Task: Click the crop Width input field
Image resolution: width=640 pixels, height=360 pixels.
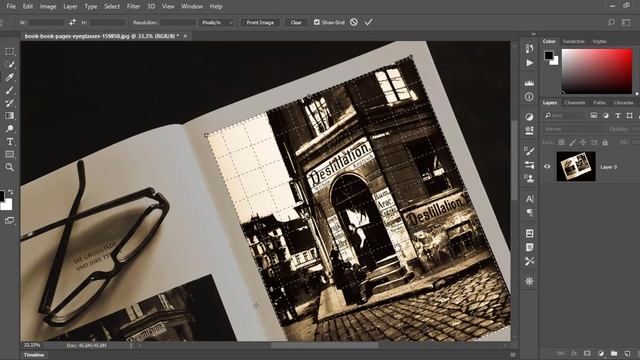Action: (47, 22)
